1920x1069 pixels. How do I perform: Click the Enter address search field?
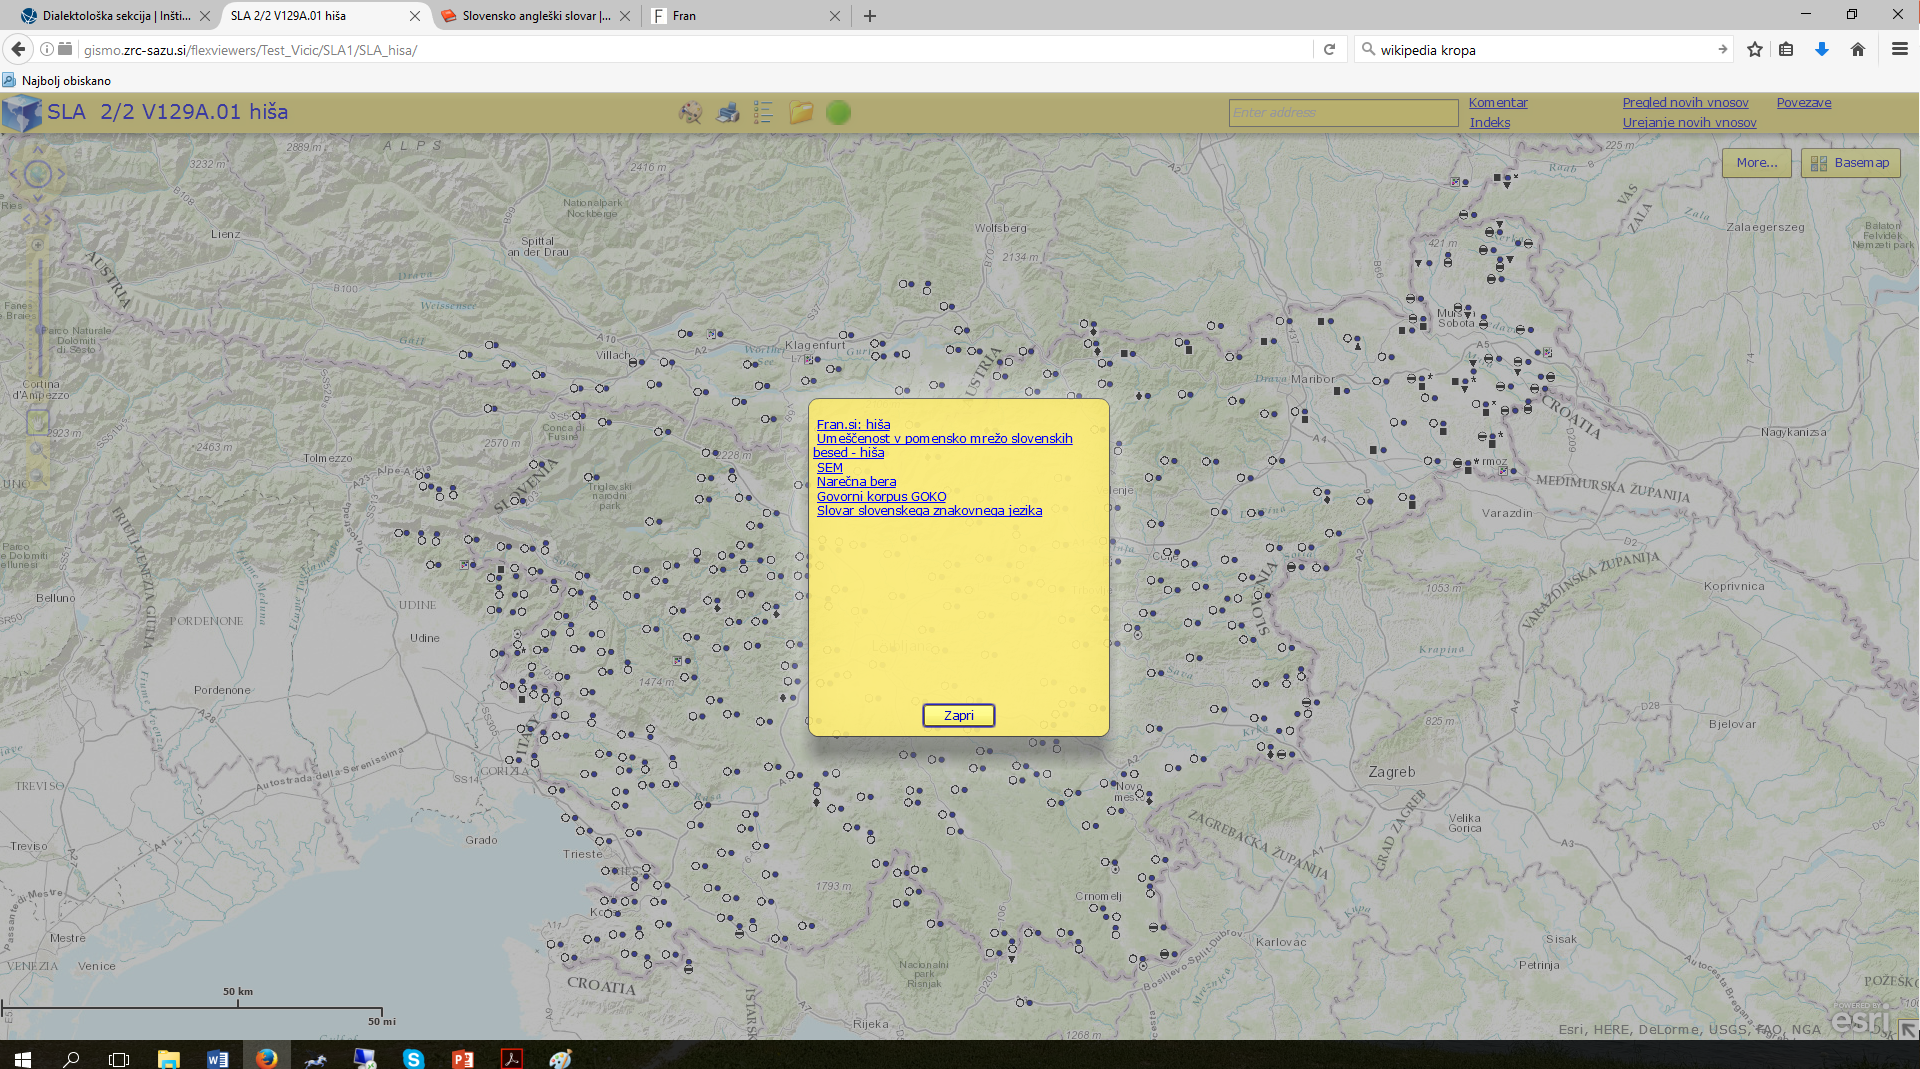[1342, 113]
